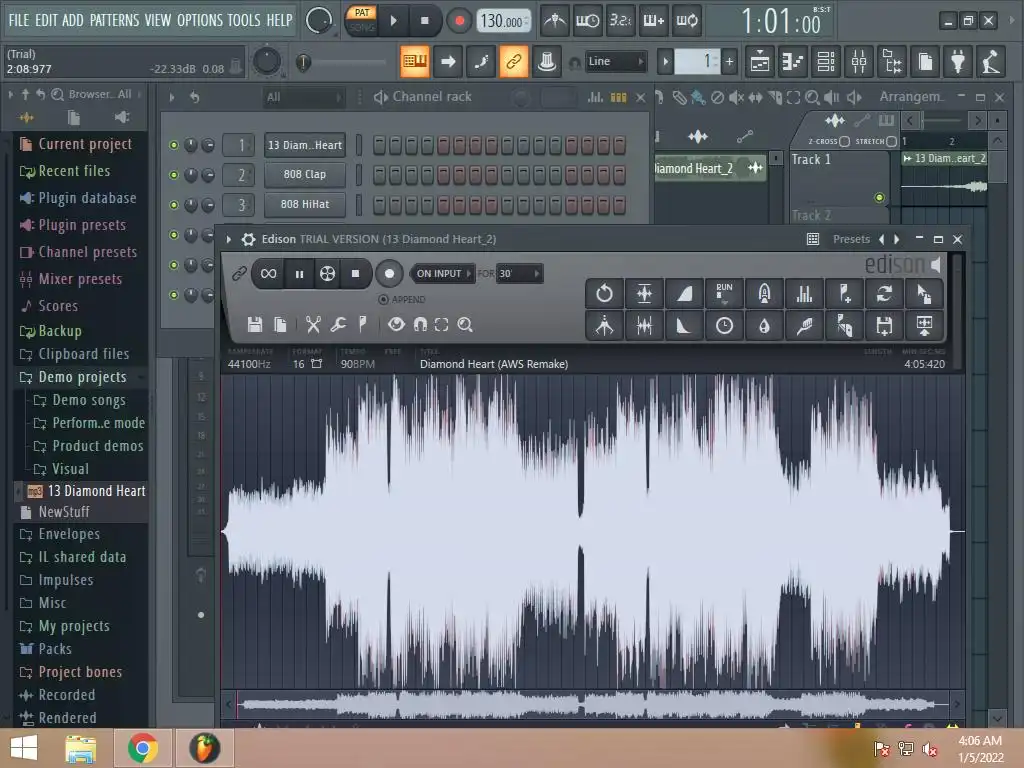Click Edison's save file floppy icon
Viewport: 1024px width, 768px height.
tap(255, 325)
